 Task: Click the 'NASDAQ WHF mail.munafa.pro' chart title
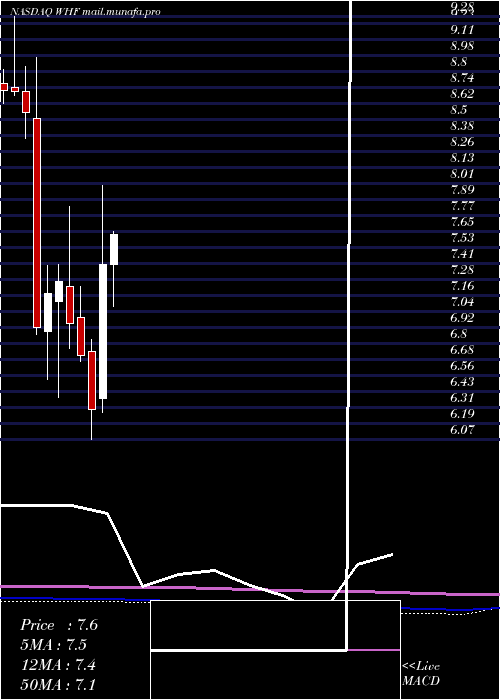(x=85, y=12)
